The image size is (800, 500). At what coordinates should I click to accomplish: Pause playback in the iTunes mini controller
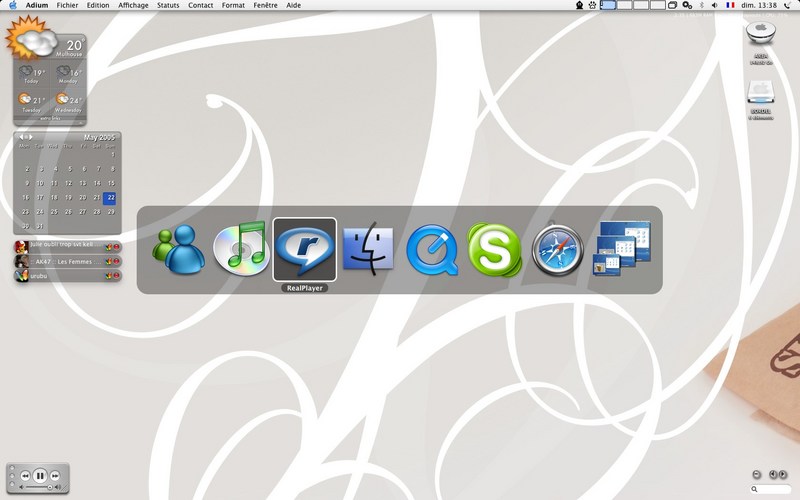[40, 475]
